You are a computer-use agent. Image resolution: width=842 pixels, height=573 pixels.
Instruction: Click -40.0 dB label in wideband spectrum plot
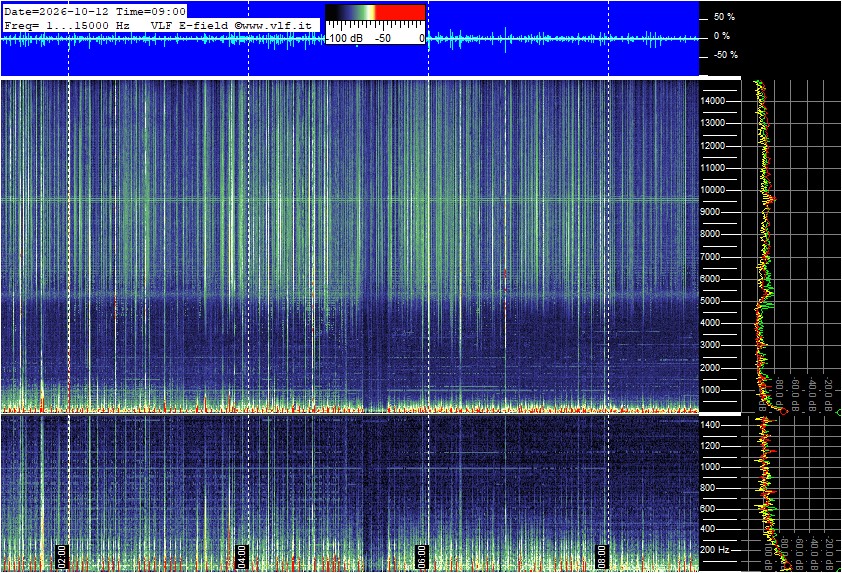pos(811,396)
